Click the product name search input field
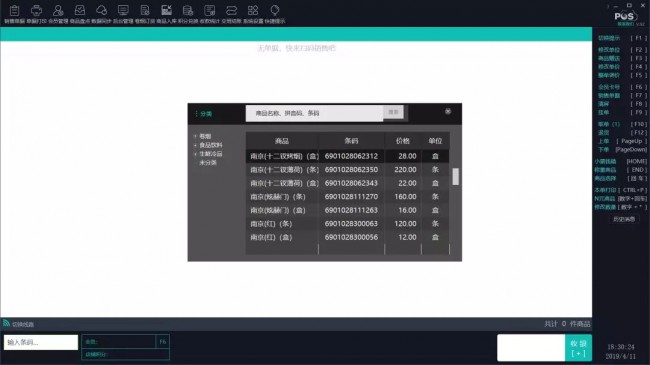 pos(314,113)
